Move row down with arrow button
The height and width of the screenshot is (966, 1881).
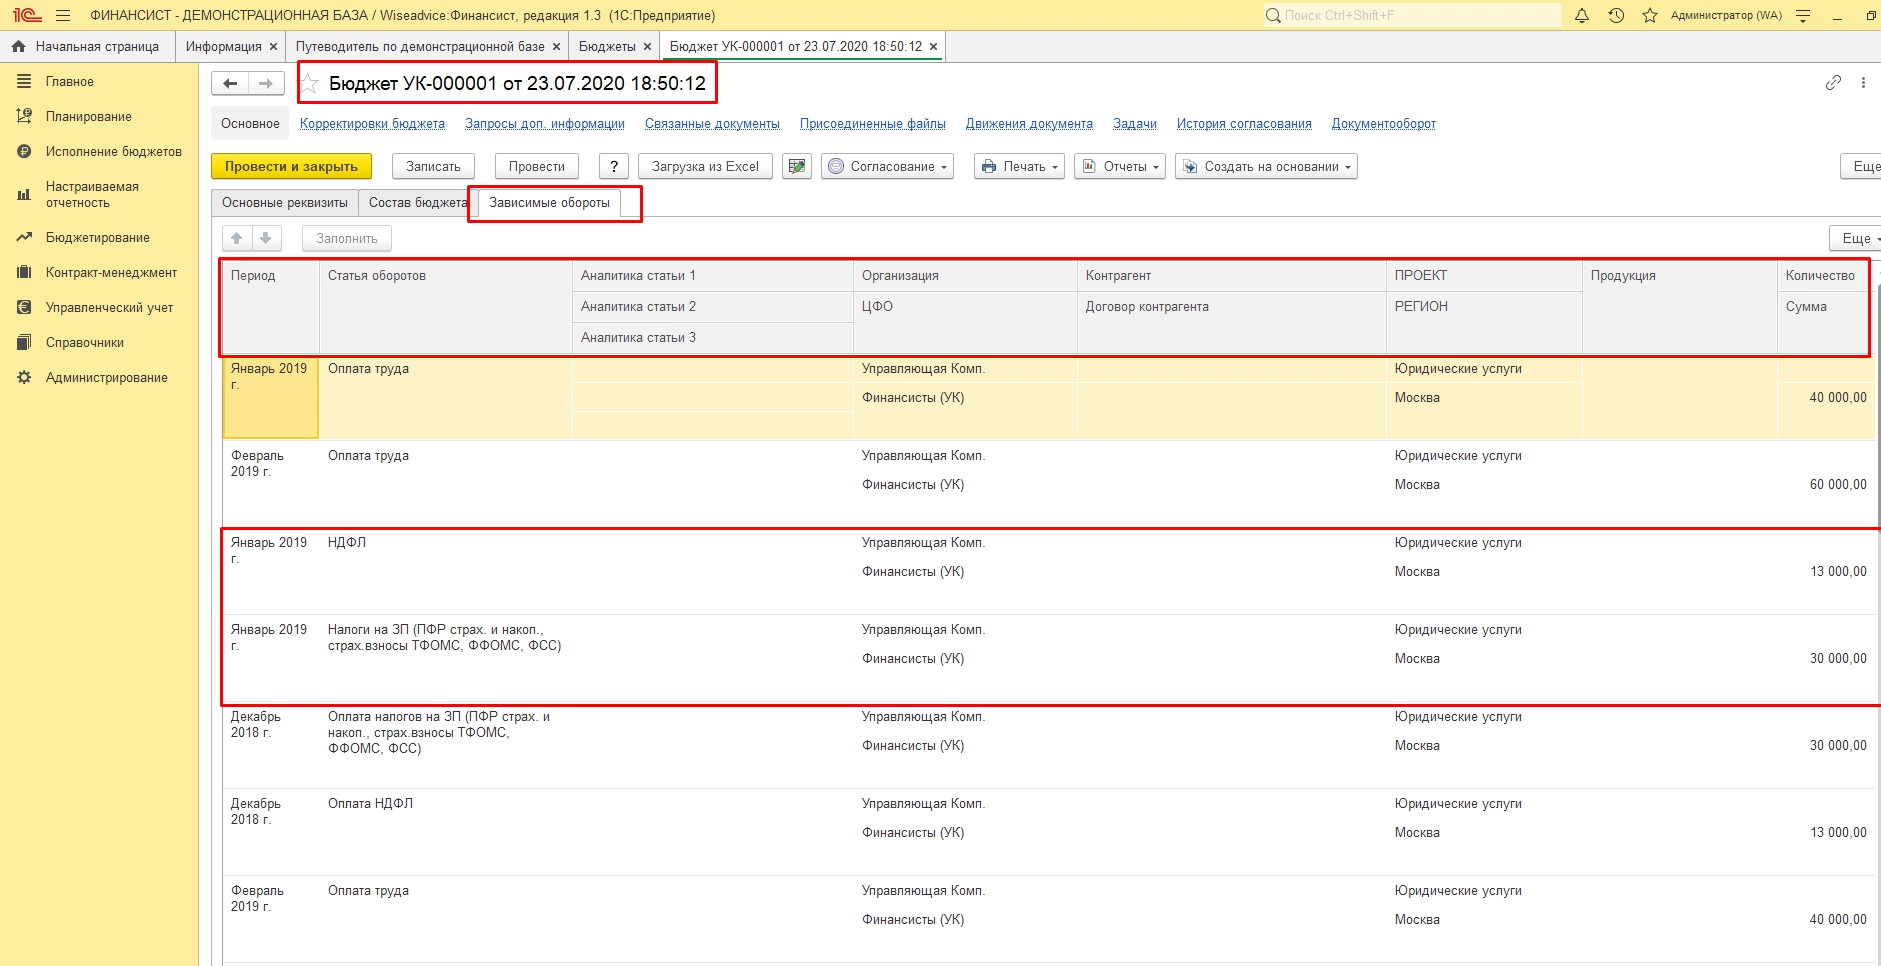pyautogui.click(x=265, y=238)
